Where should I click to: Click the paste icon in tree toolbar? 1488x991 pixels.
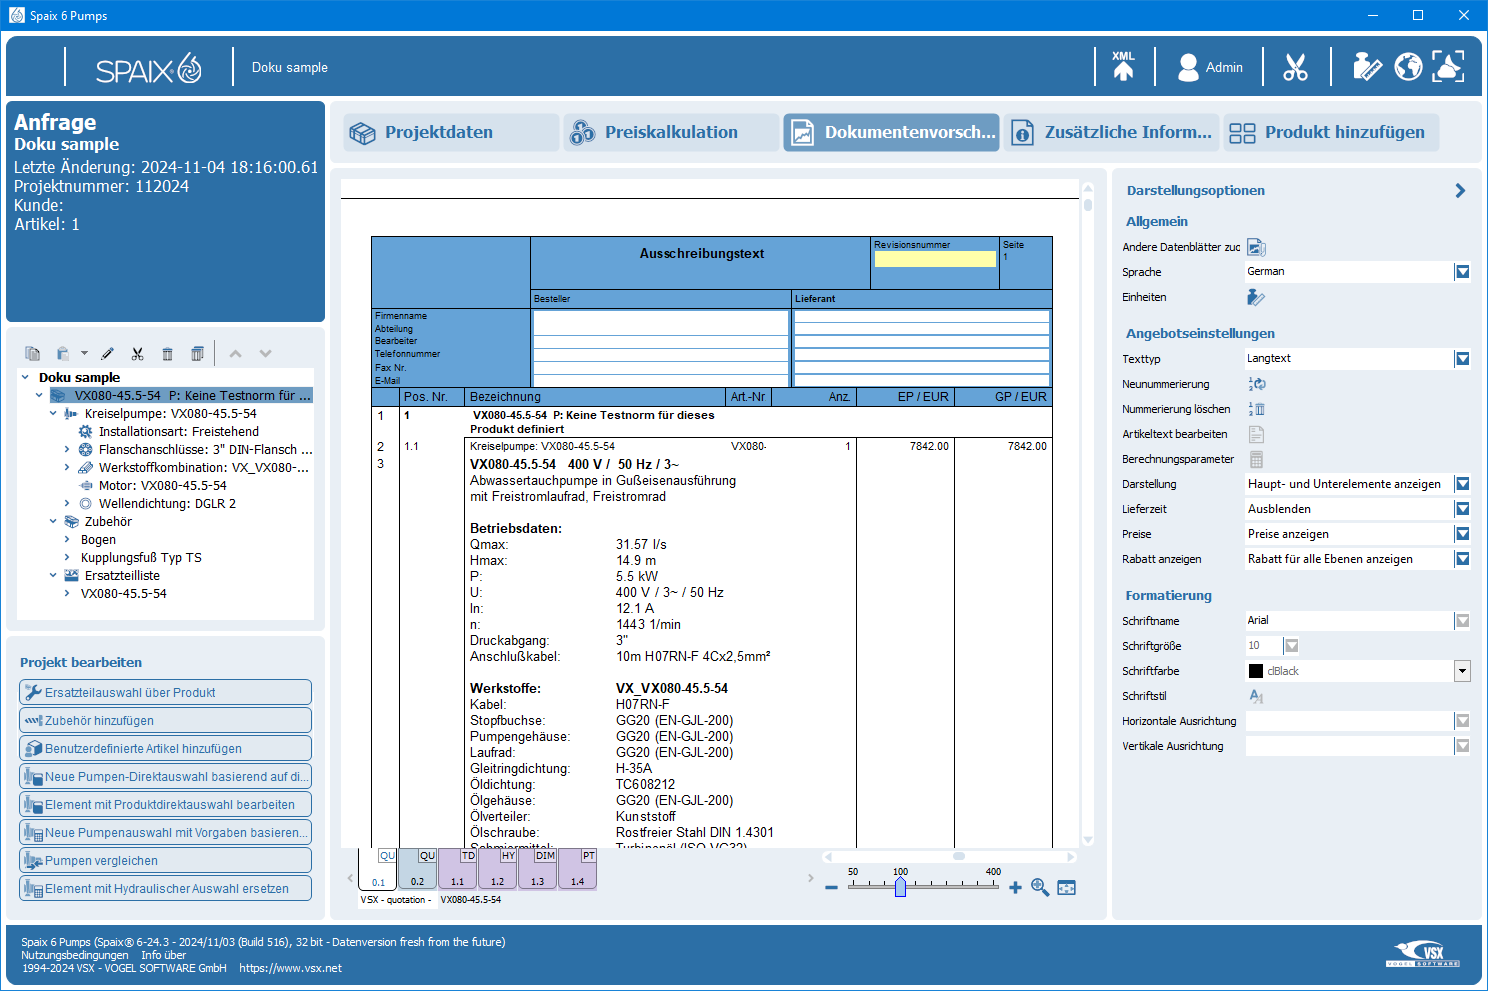[62, 353]
